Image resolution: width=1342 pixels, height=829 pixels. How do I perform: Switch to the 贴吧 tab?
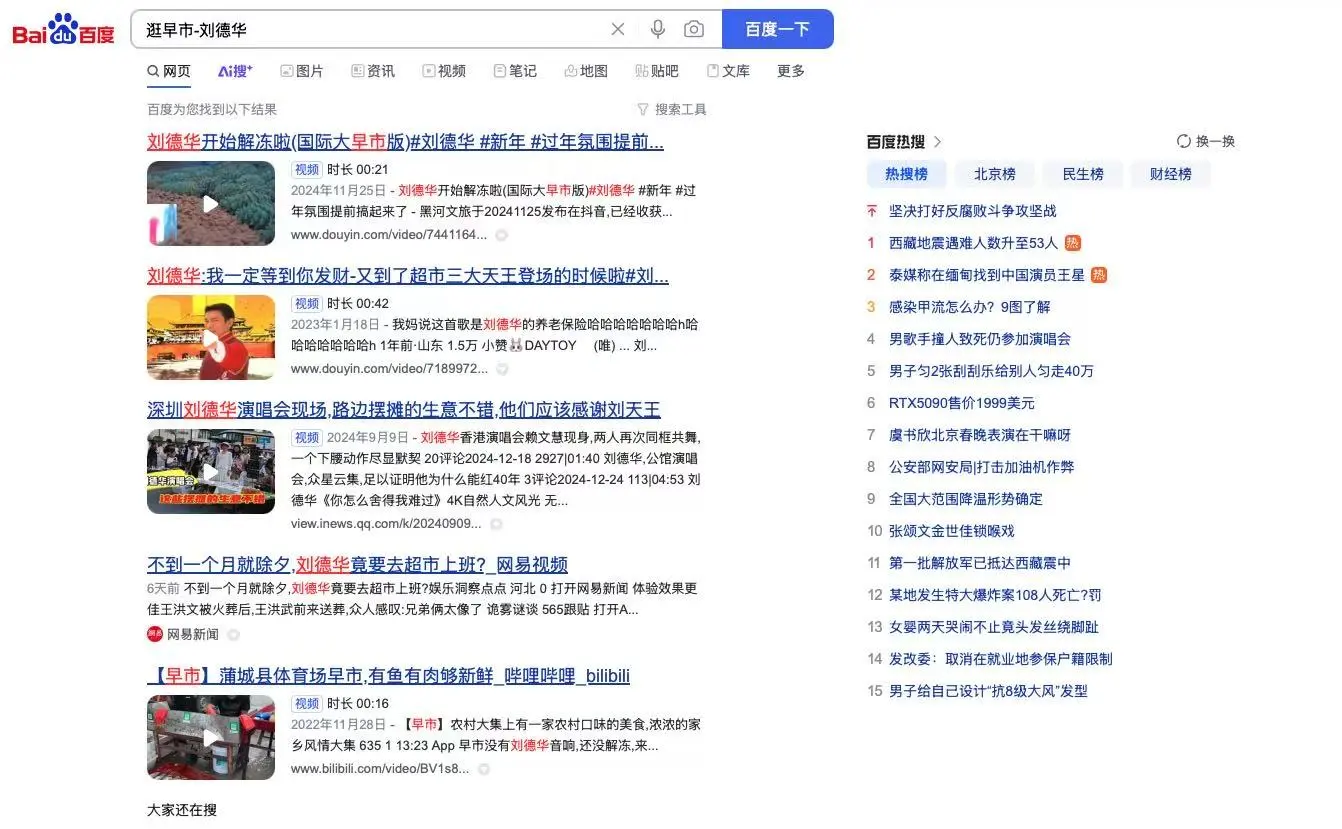[x=657, y=71]
